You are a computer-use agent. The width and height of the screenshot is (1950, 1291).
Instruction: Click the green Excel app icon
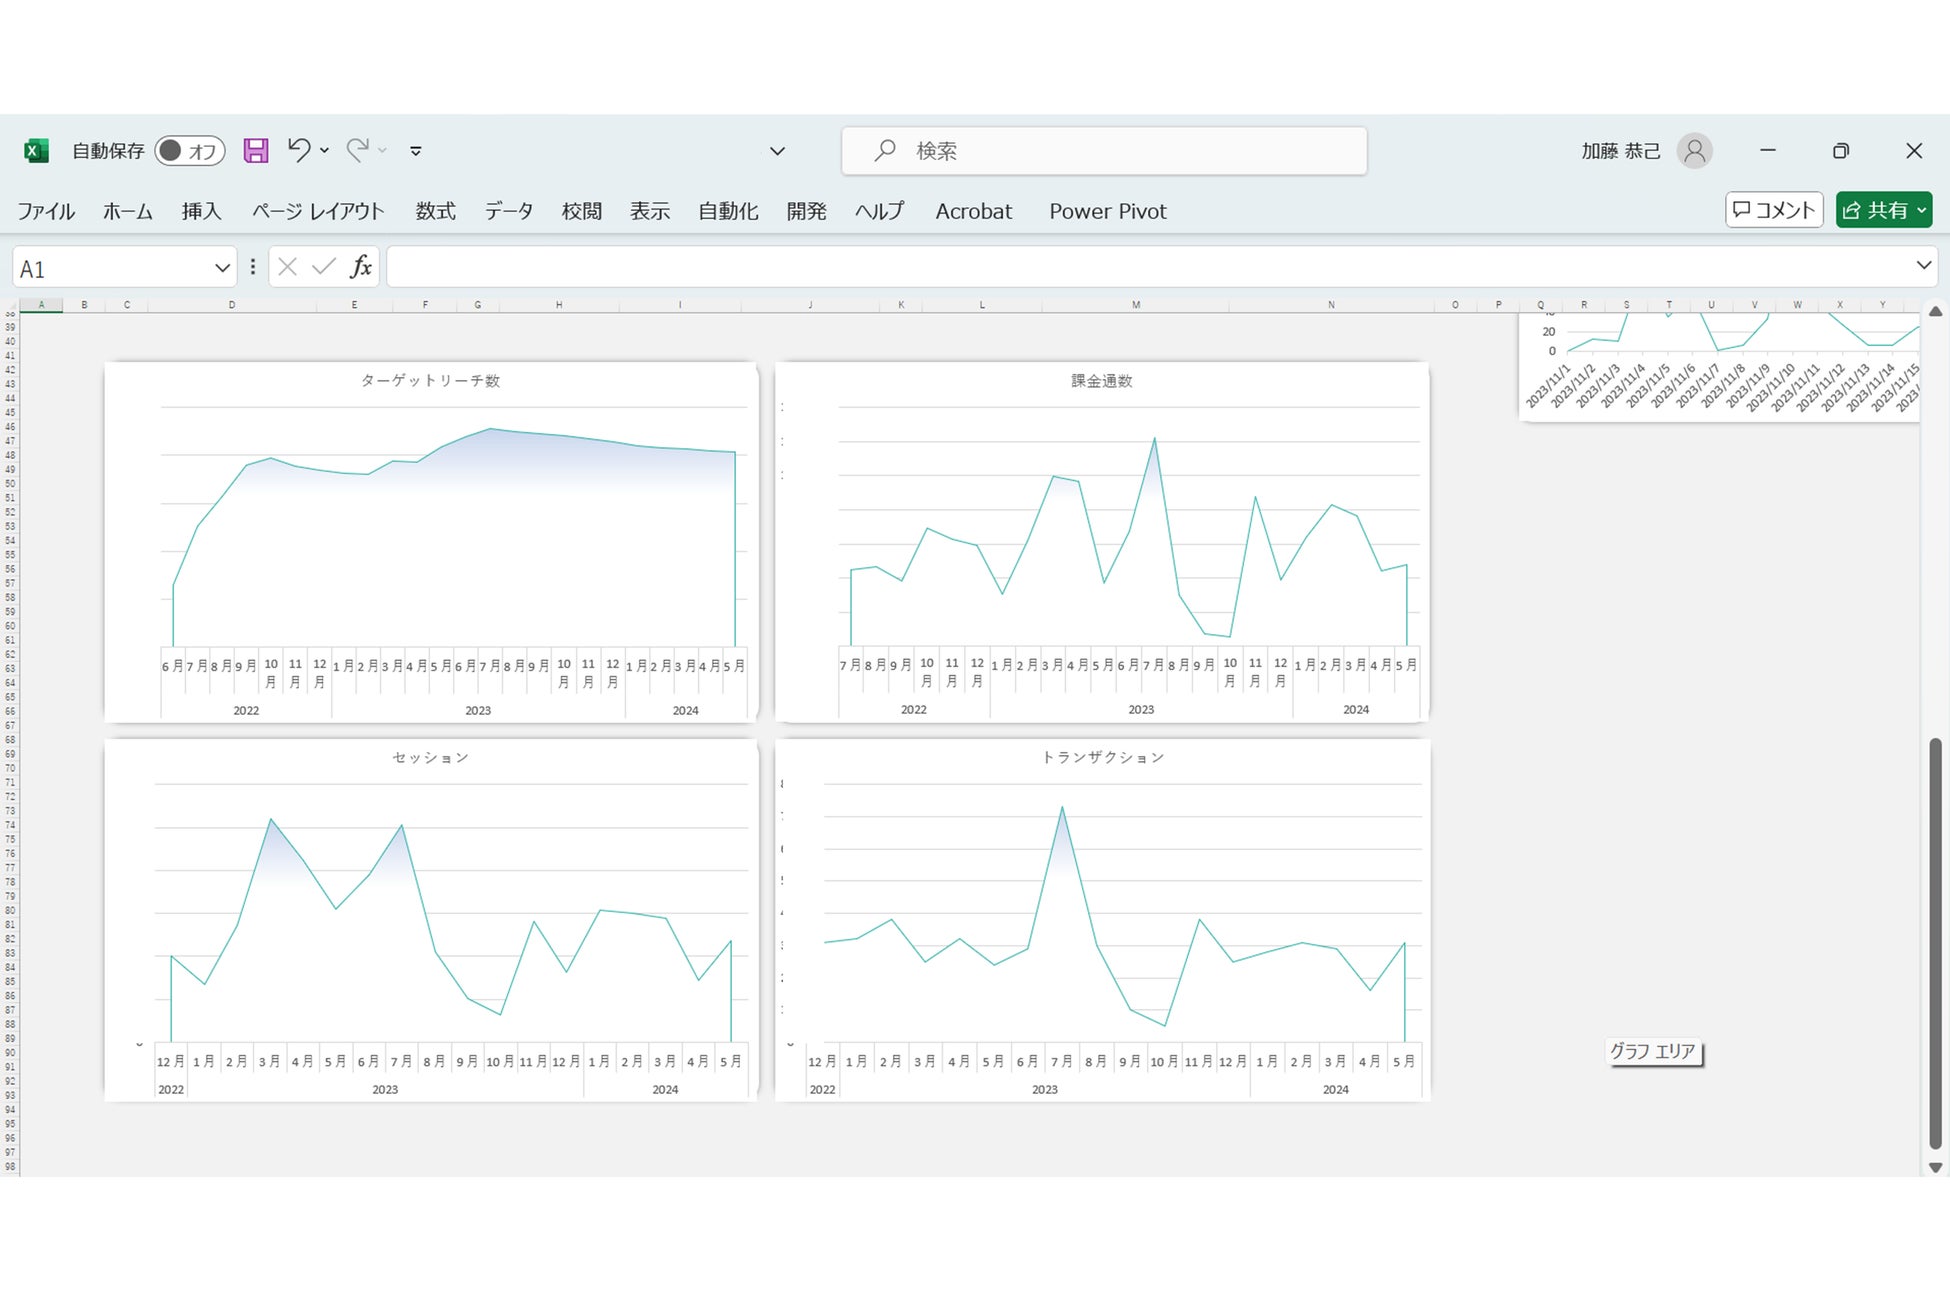pos(36,151)
